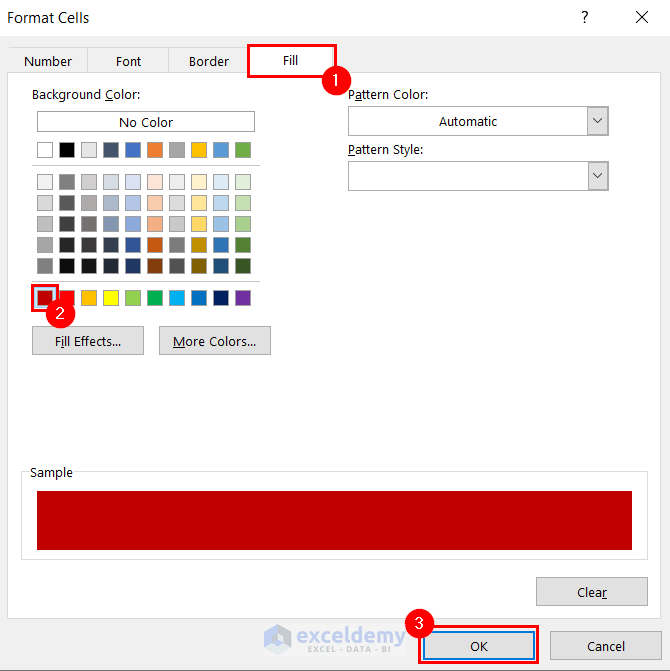Click the No Color button
The width and height of the screenshot is (670, 671).
[x=146, y=122]
